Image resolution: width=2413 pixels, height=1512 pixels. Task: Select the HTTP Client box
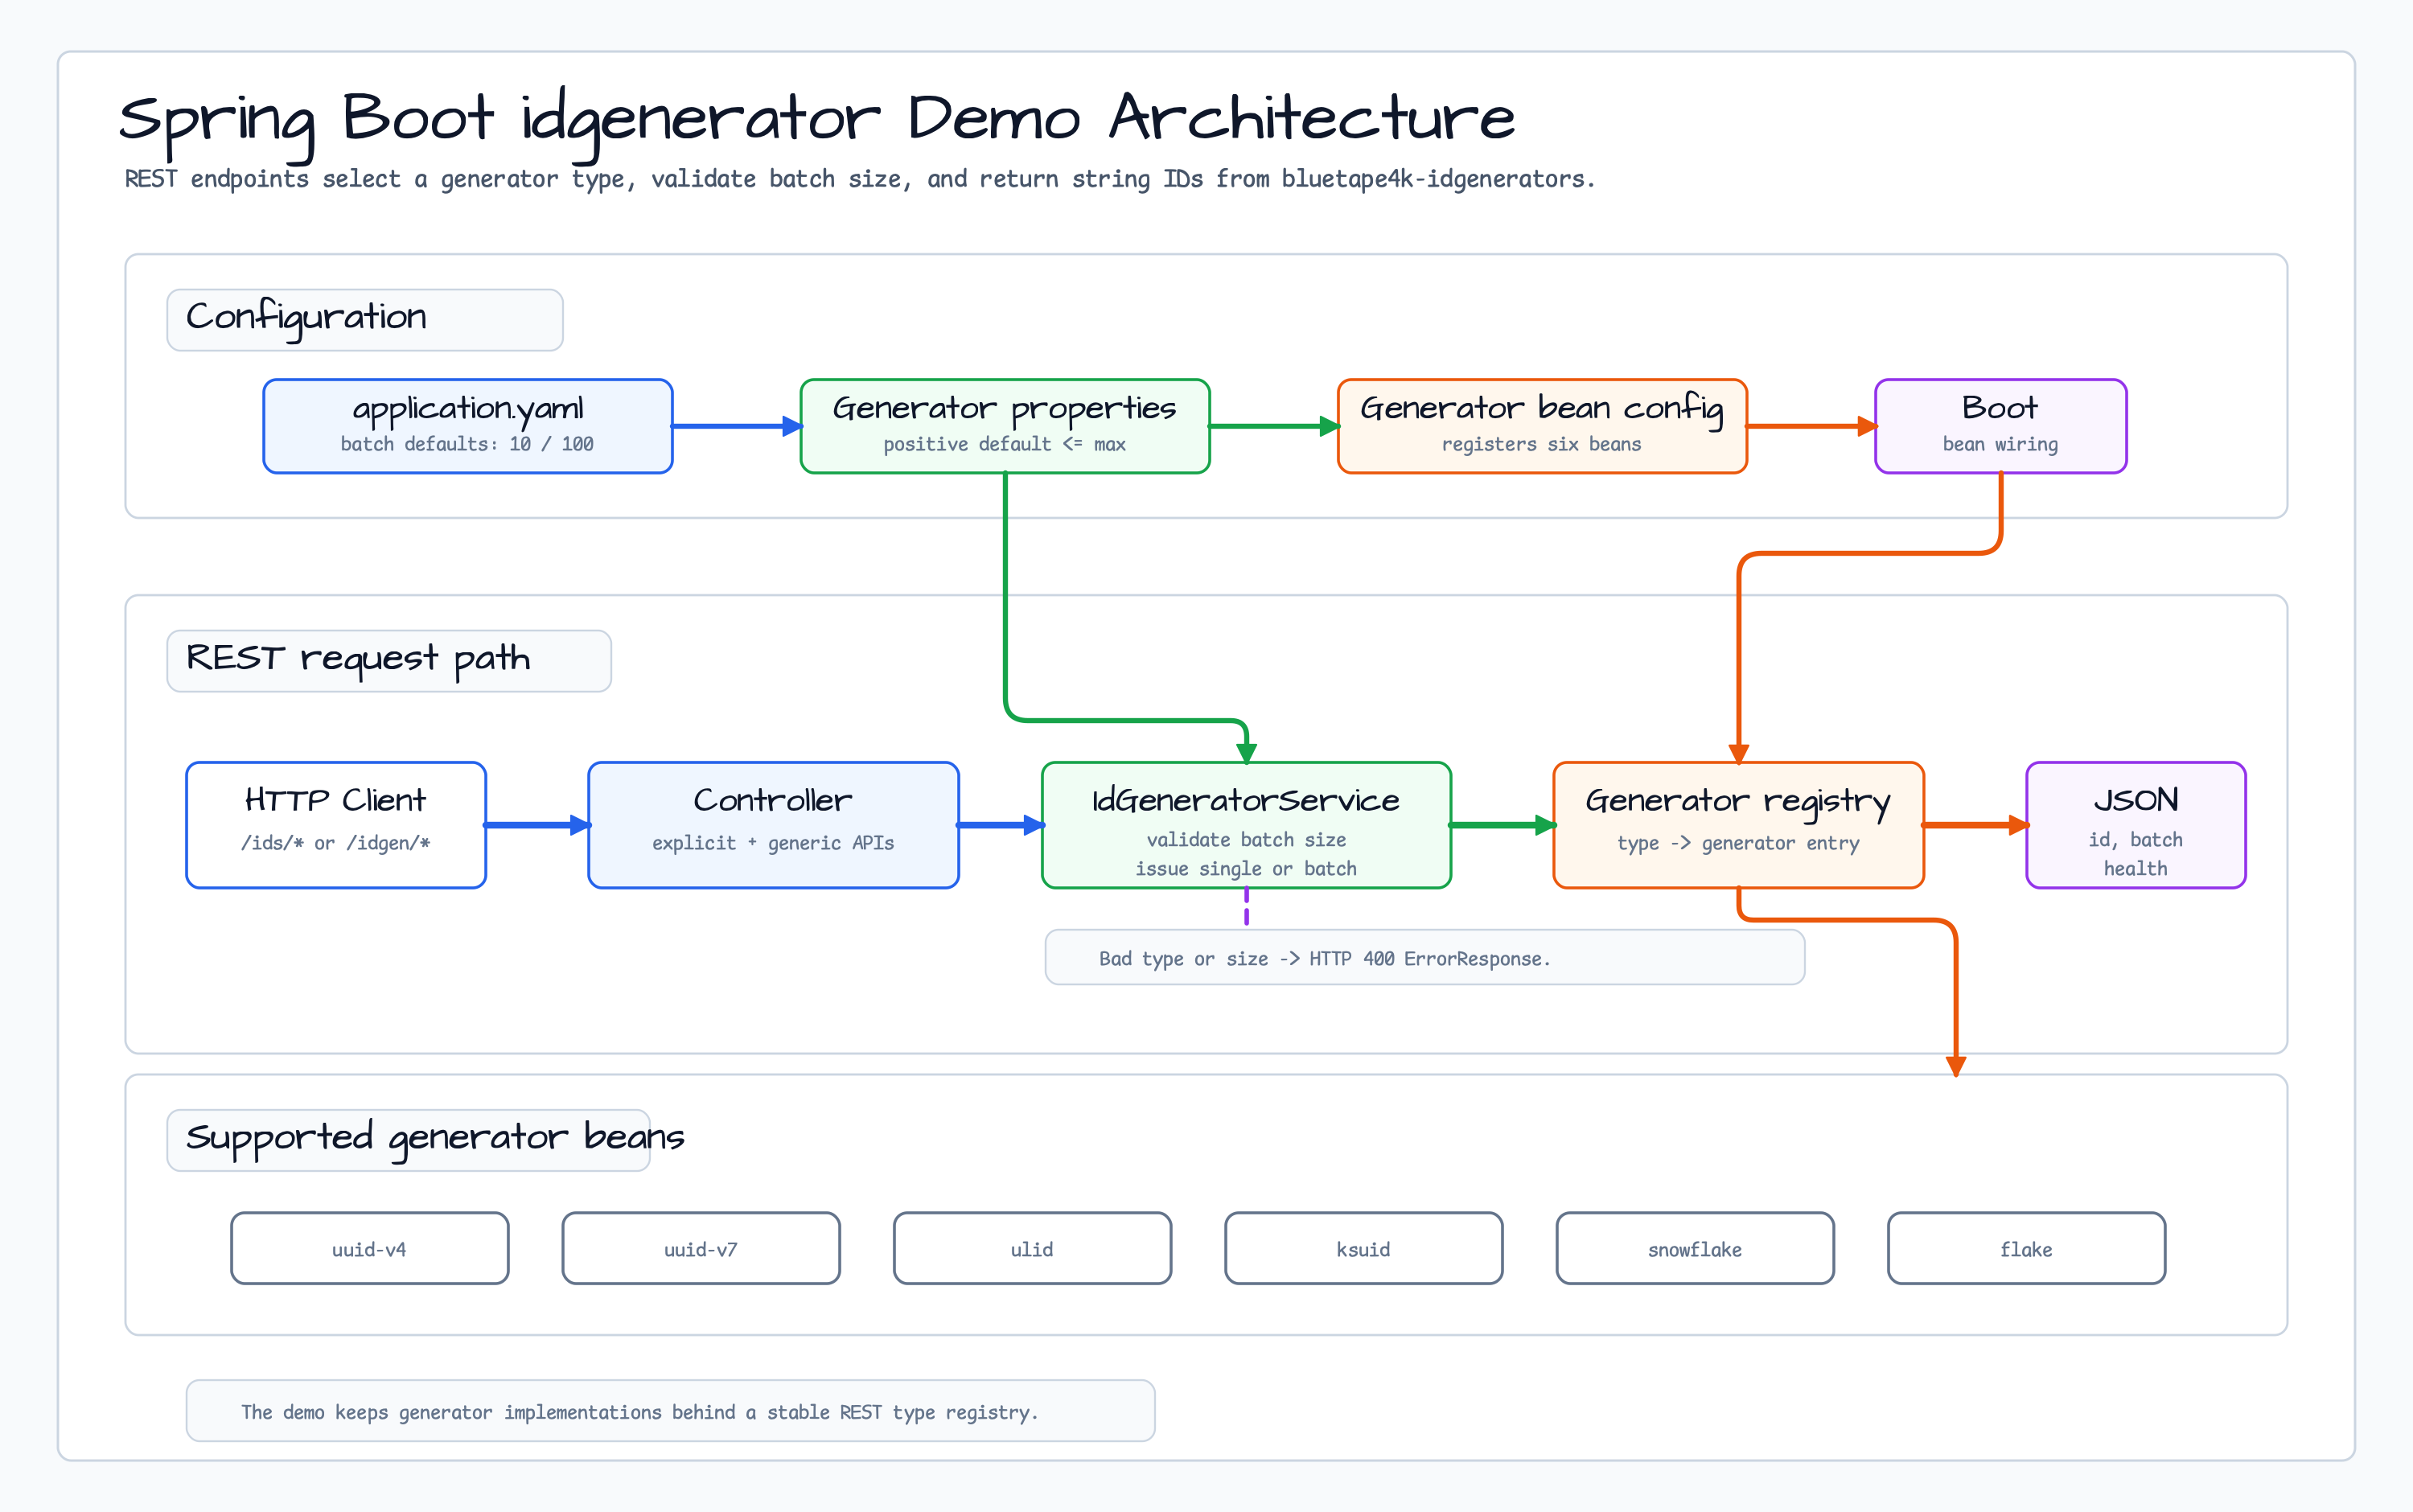click(336, 825)
